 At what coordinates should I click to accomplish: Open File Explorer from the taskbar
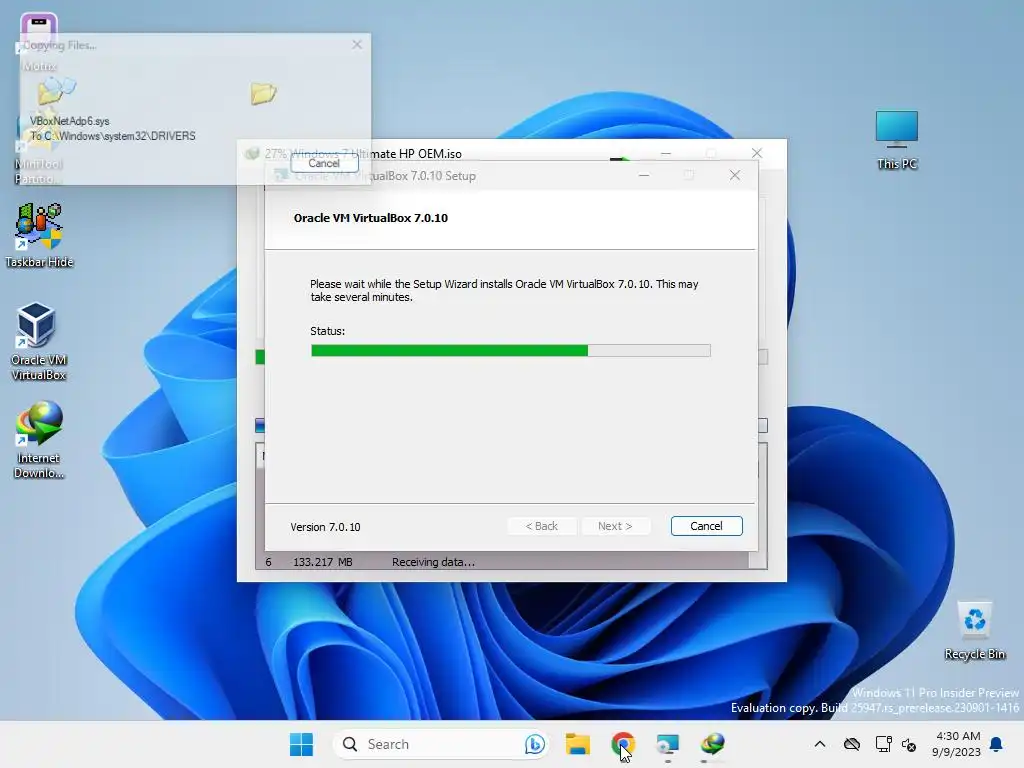point(578,744)
